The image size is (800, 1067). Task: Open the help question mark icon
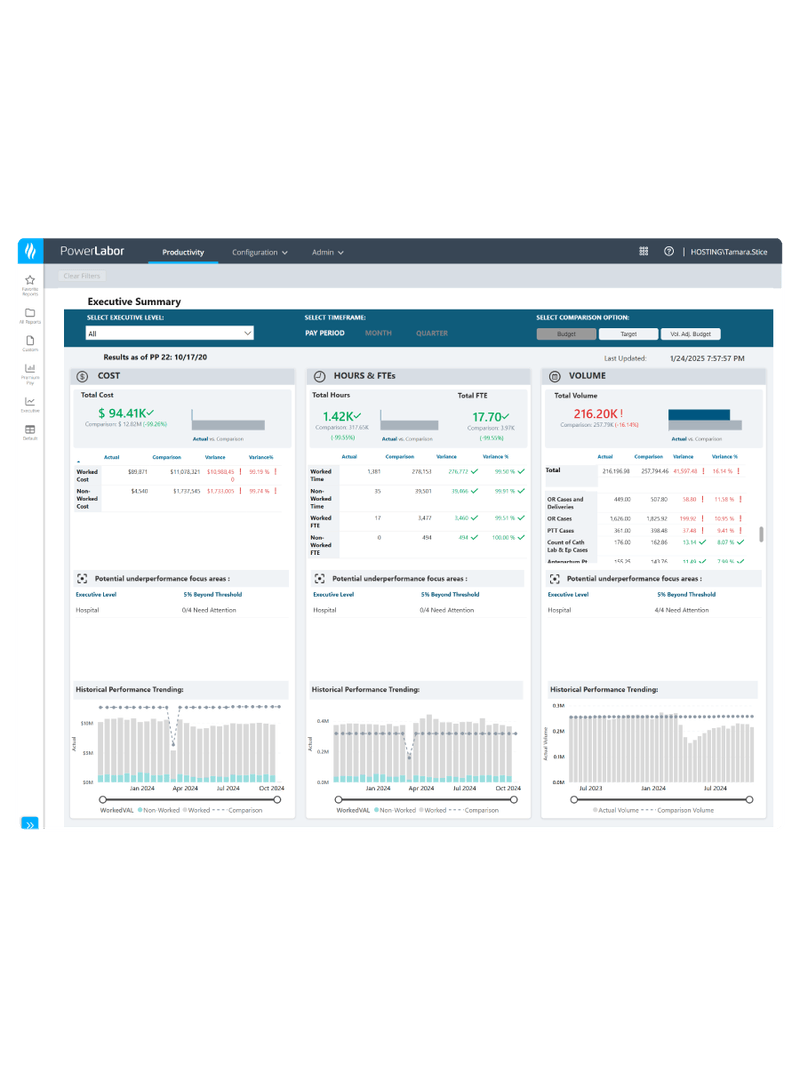(x=669, y=251)
